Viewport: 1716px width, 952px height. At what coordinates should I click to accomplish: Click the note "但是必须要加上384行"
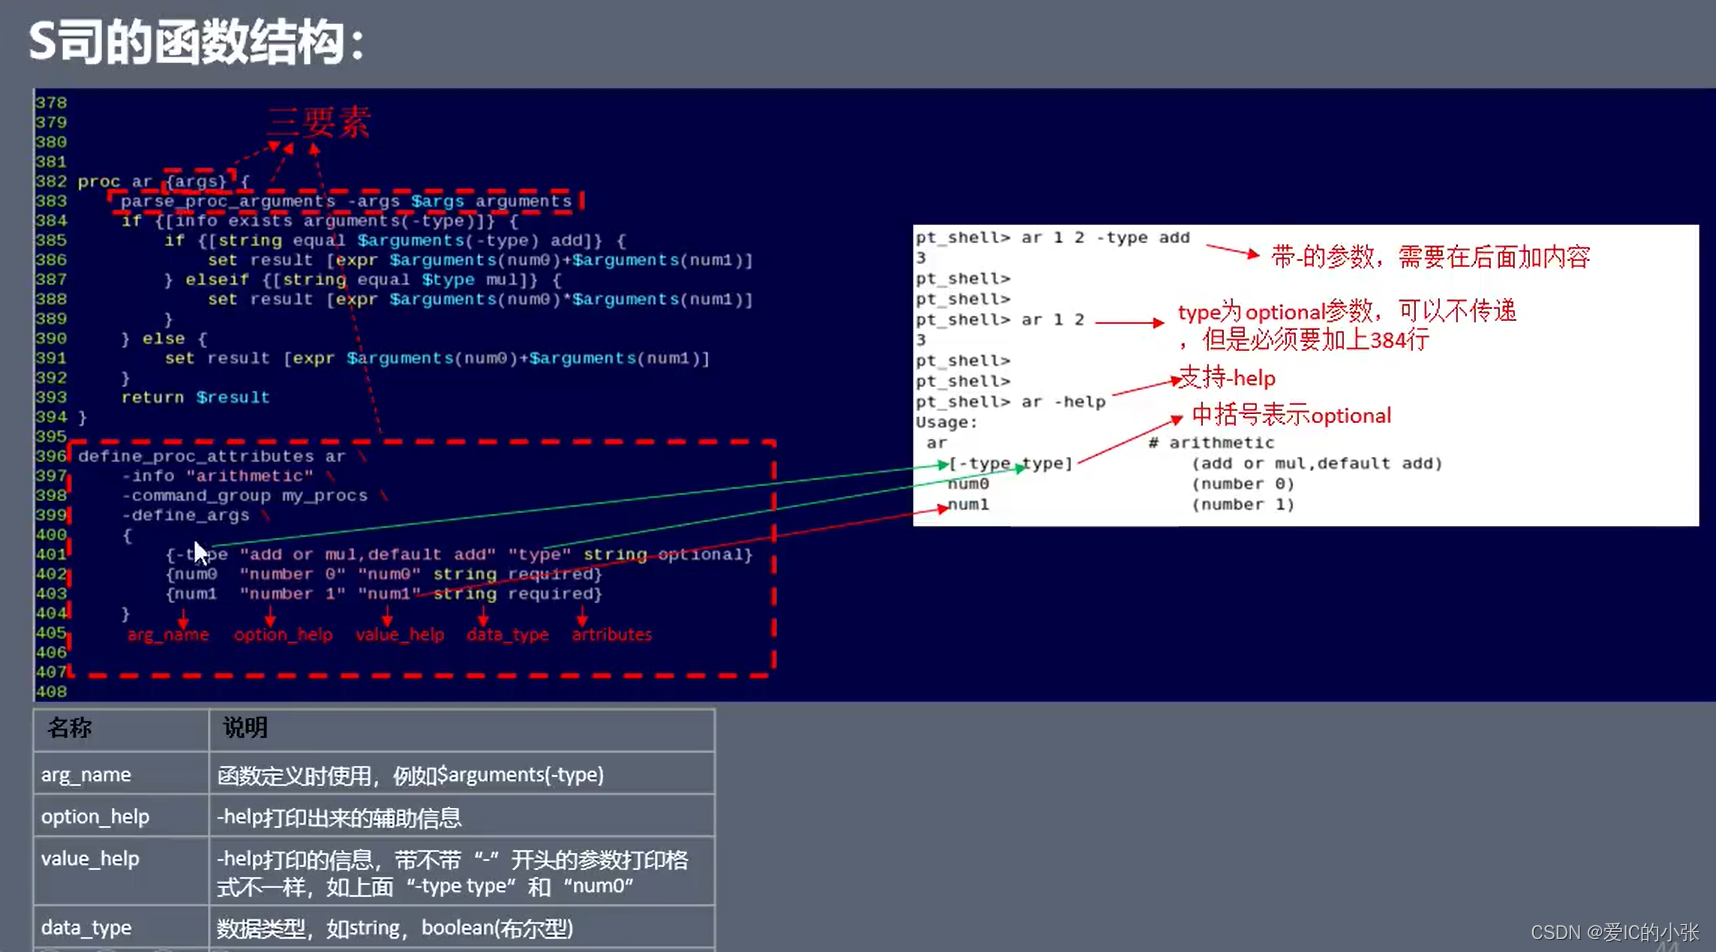1315,340
